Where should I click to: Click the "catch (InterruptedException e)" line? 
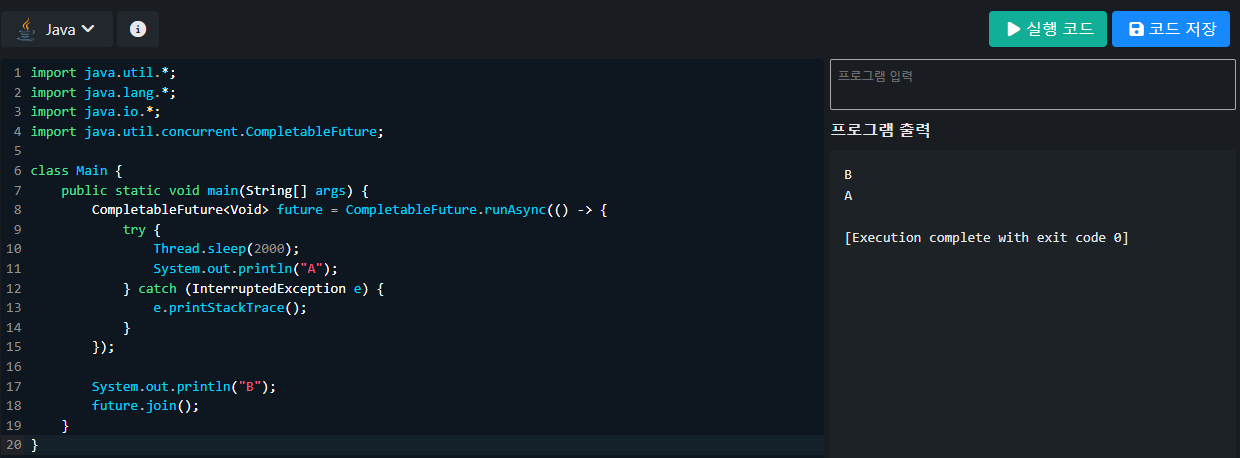click(253, 288)
